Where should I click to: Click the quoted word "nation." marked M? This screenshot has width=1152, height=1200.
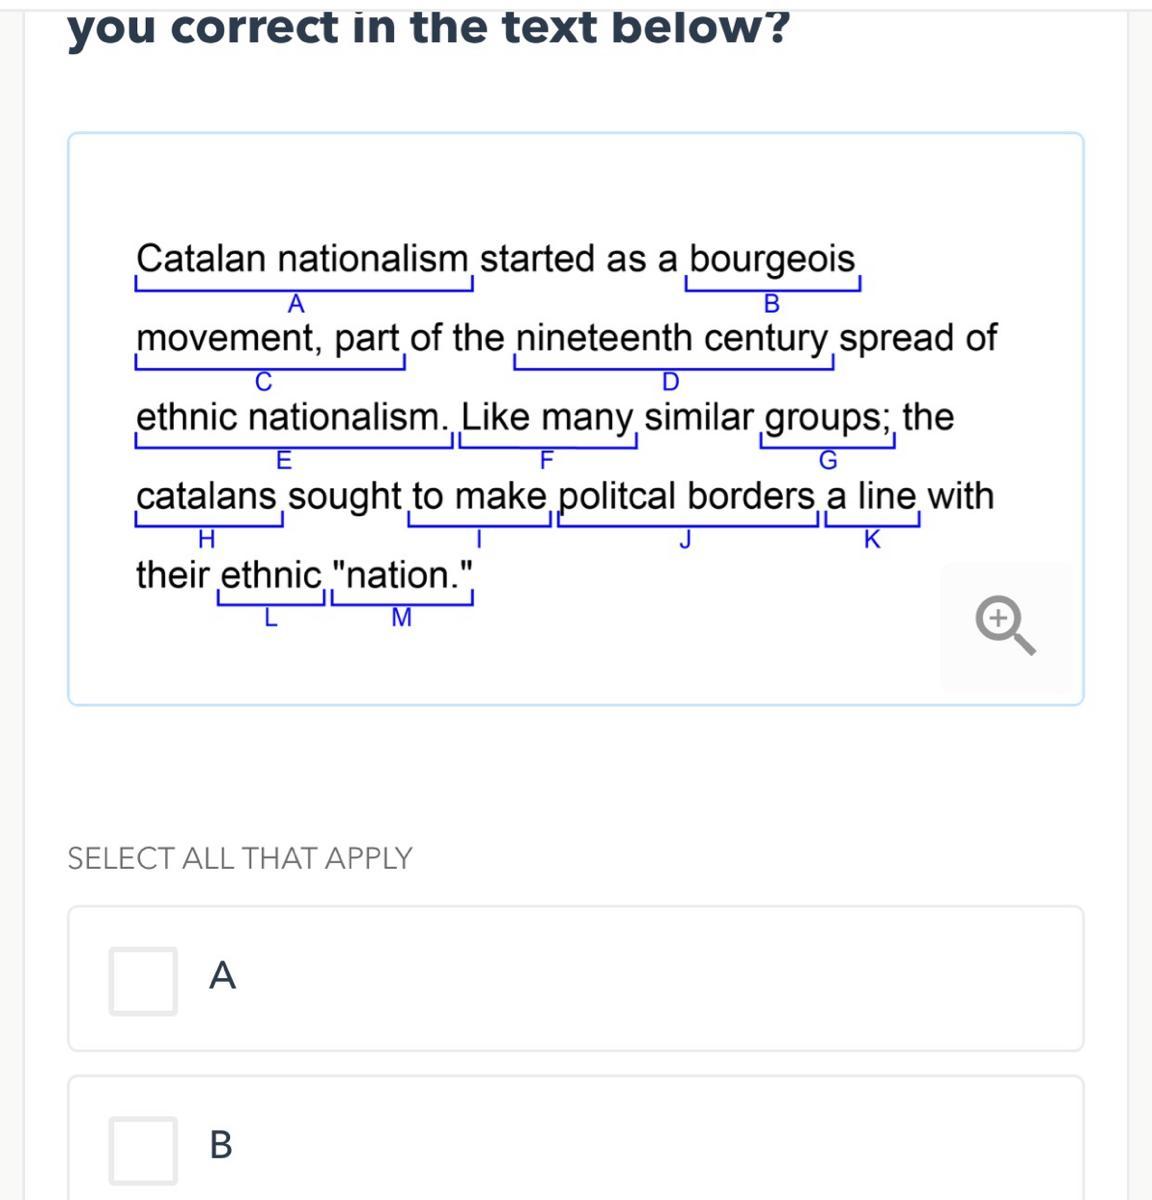pyautogui.click(x=401, y=575)
